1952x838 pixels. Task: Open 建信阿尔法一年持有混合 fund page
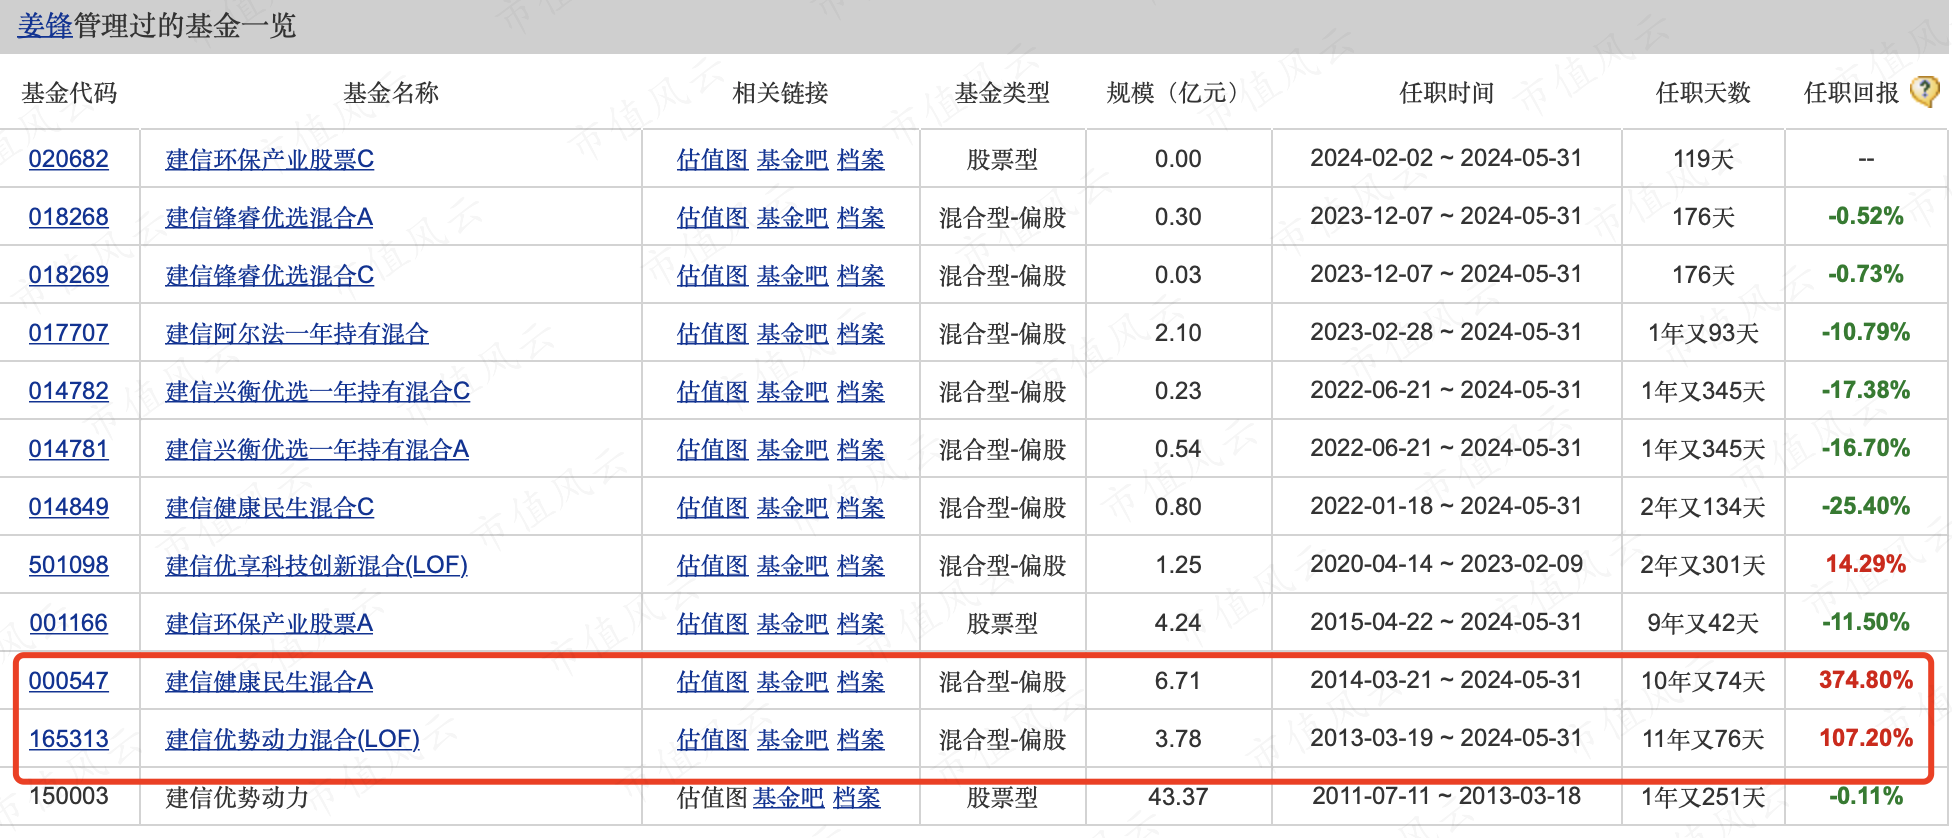pos(297,333)
